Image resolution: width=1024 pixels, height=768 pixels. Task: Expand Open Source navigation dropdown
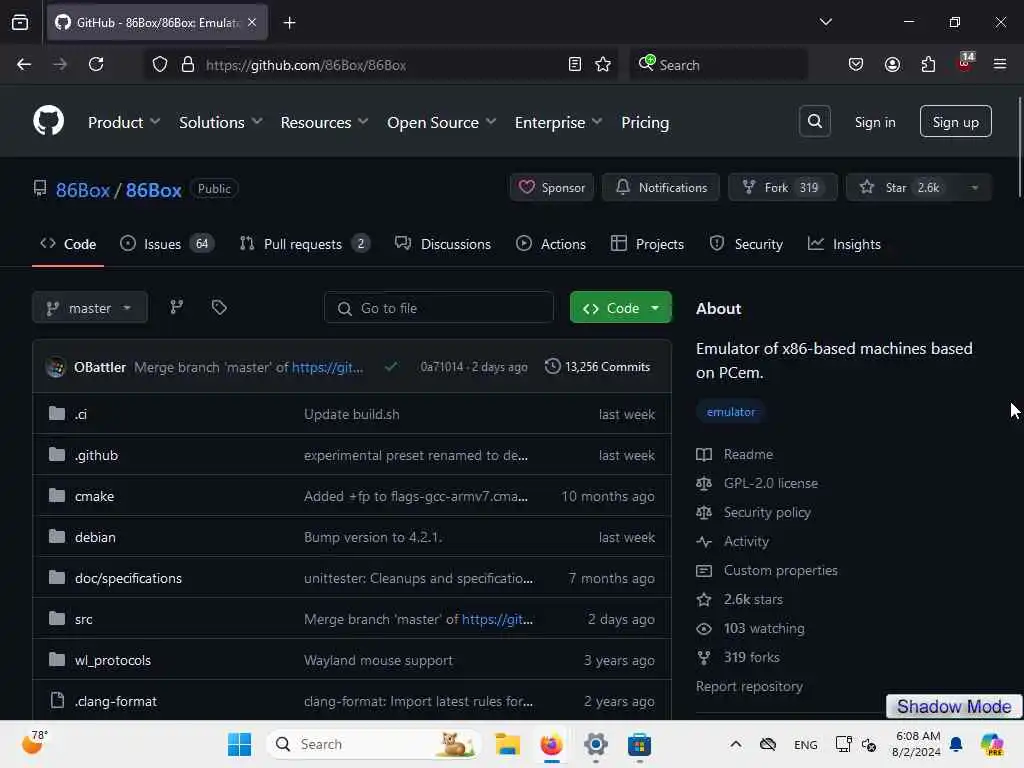(x=441, y=122)
